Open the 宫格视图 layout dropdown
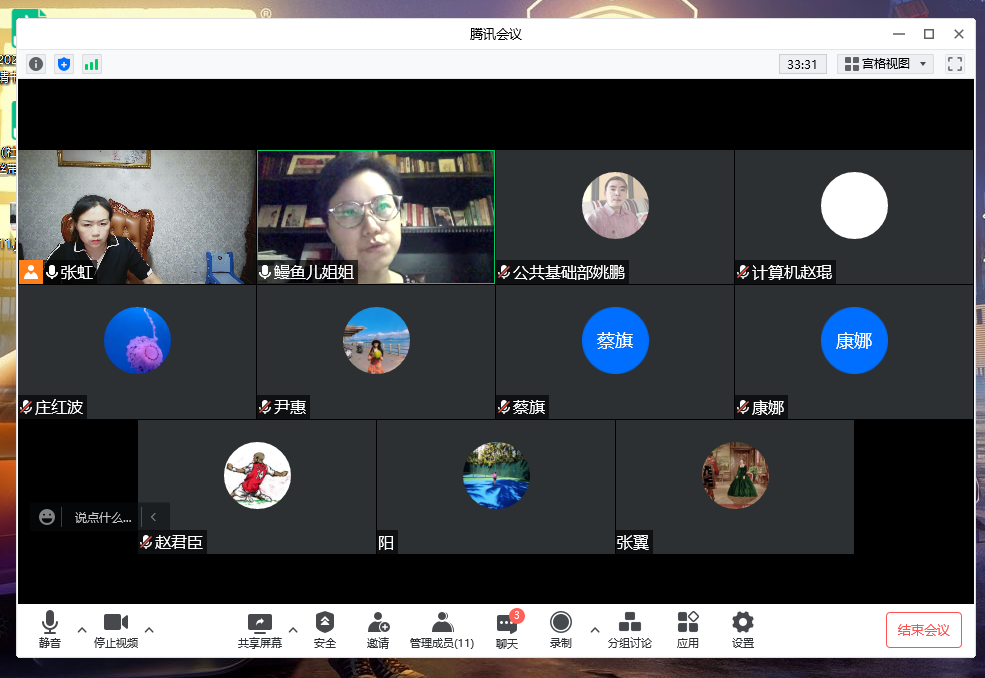This screenshot has height=678, width=985. pos(885,64)
